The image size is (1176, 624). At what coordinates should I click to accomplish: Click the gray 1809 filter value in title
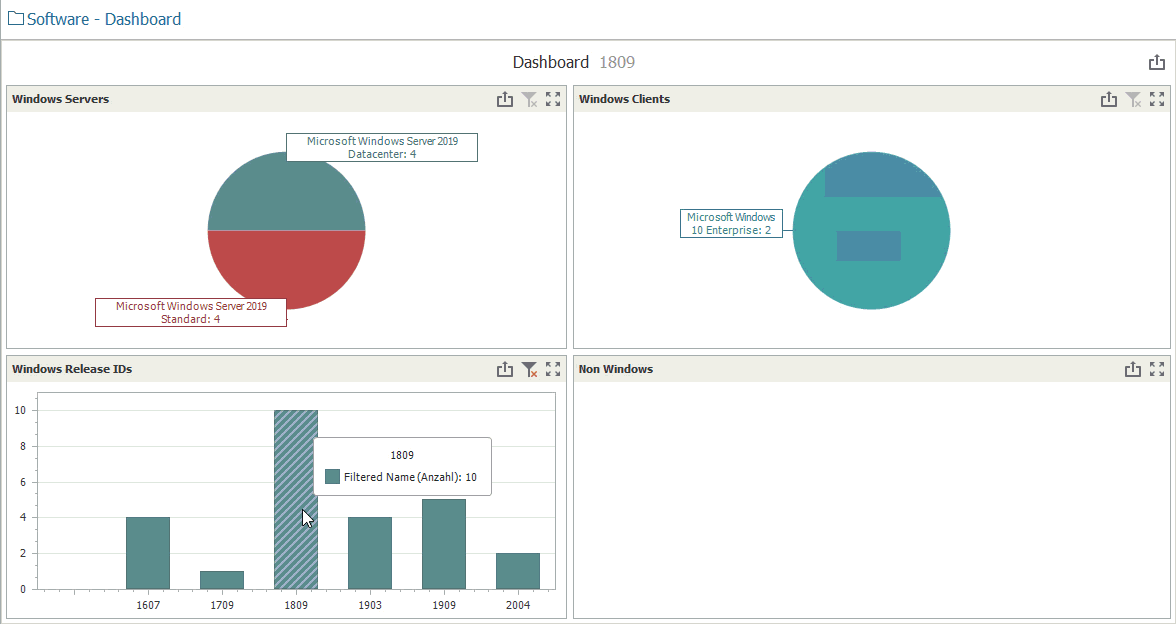click(617, 62)
